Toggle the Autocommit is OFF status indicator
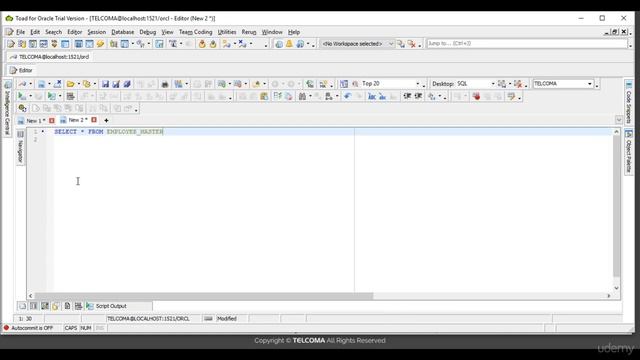 point(29,328)
